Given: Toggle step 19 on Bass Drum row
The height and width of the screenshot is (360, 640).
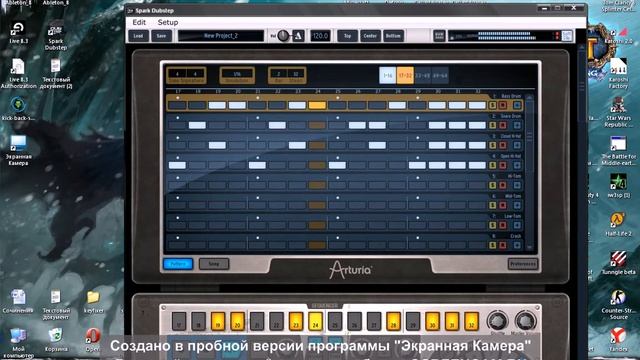Looking at the screenshot, I should click(x=217, y=105).
